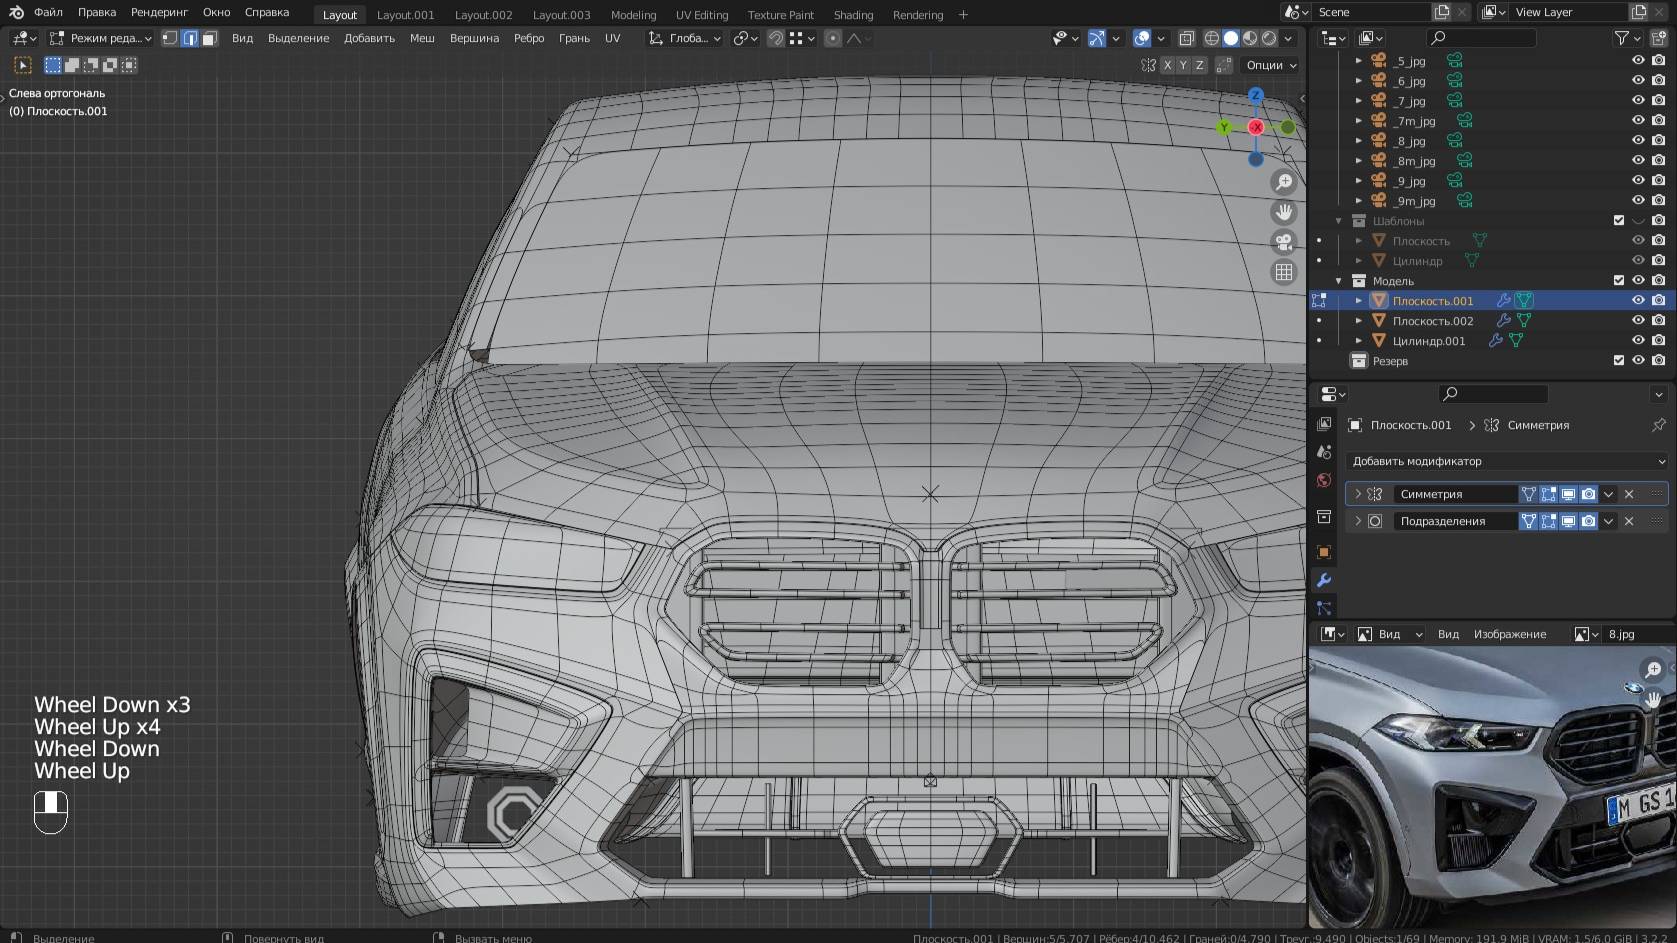1677x943 pixels.
Task: Enable face select mode
Action: click(208, 38)
